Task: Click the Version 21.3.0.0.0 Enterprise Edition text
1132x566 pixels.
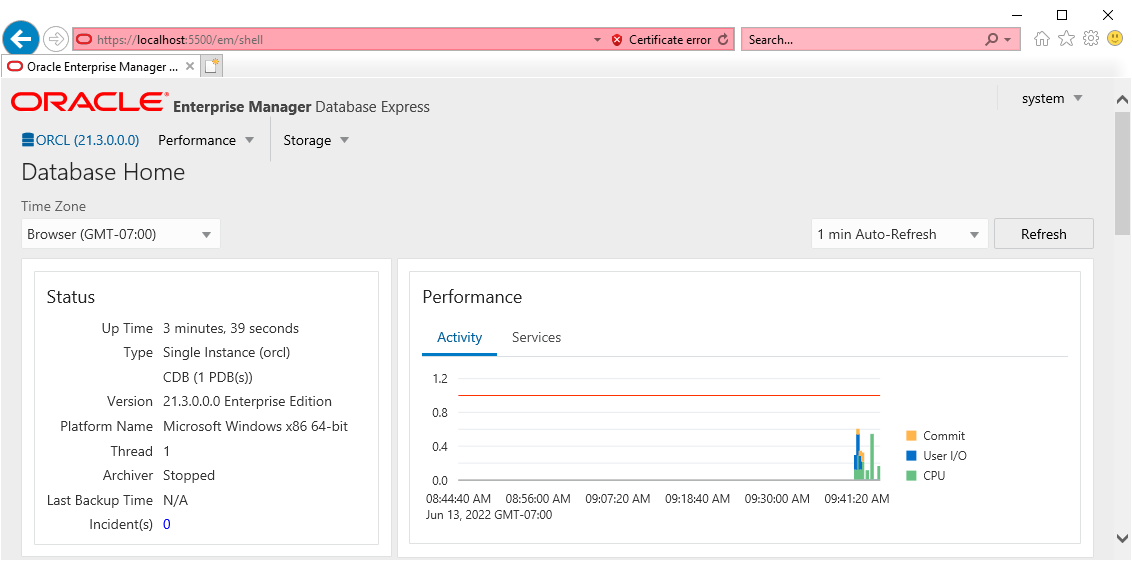Action: (248, 401)
